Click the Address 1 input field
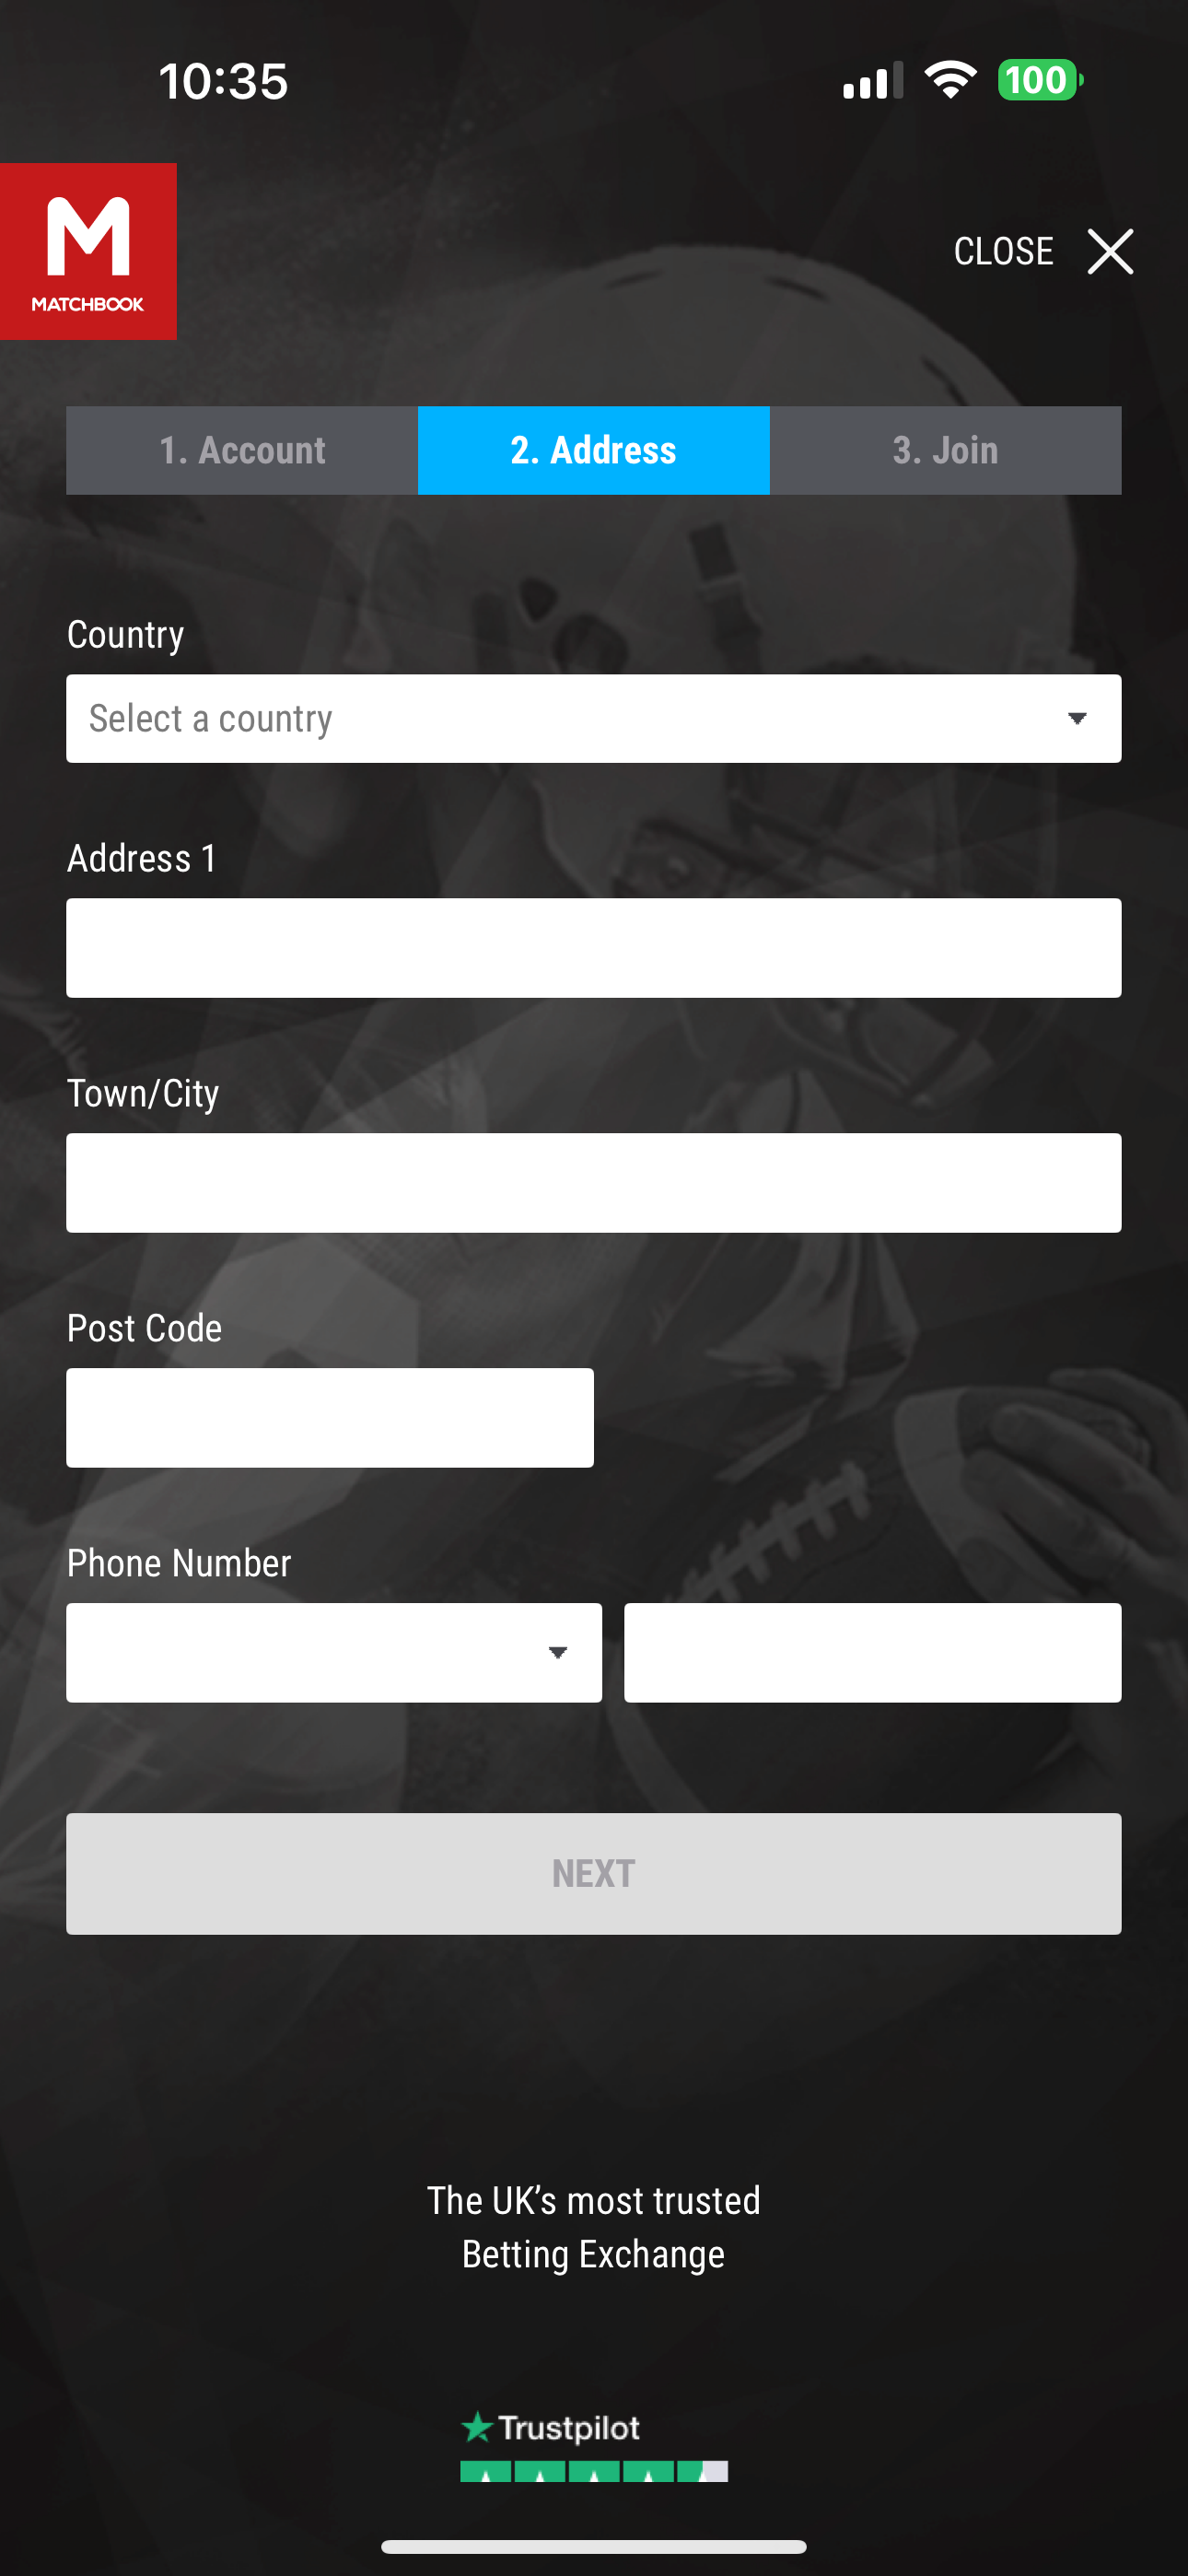 click(x=594, y=947)
